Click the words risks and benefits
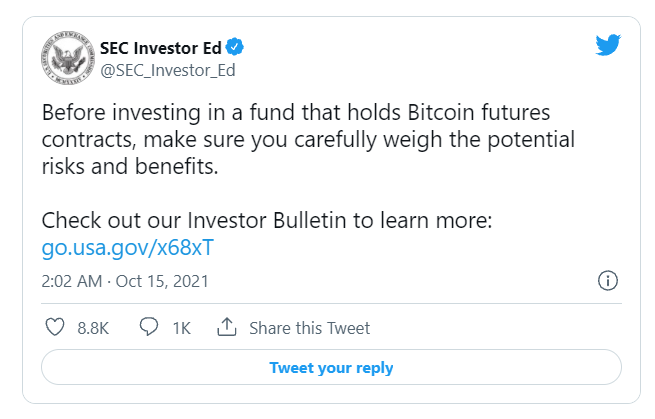 tap(128, 165)
